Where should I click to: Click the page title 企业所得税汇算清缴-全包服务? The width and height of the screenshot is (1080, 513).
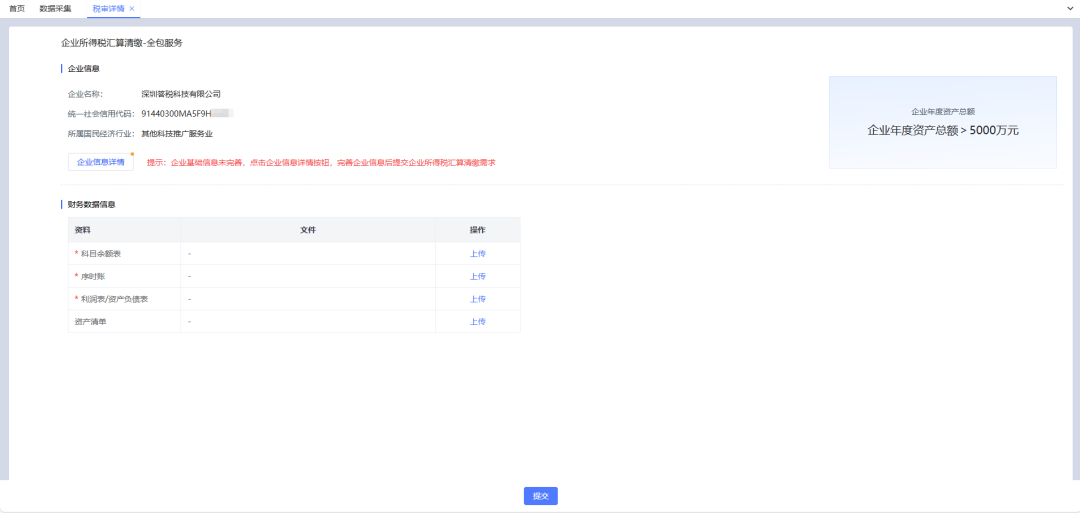(122, 43)
